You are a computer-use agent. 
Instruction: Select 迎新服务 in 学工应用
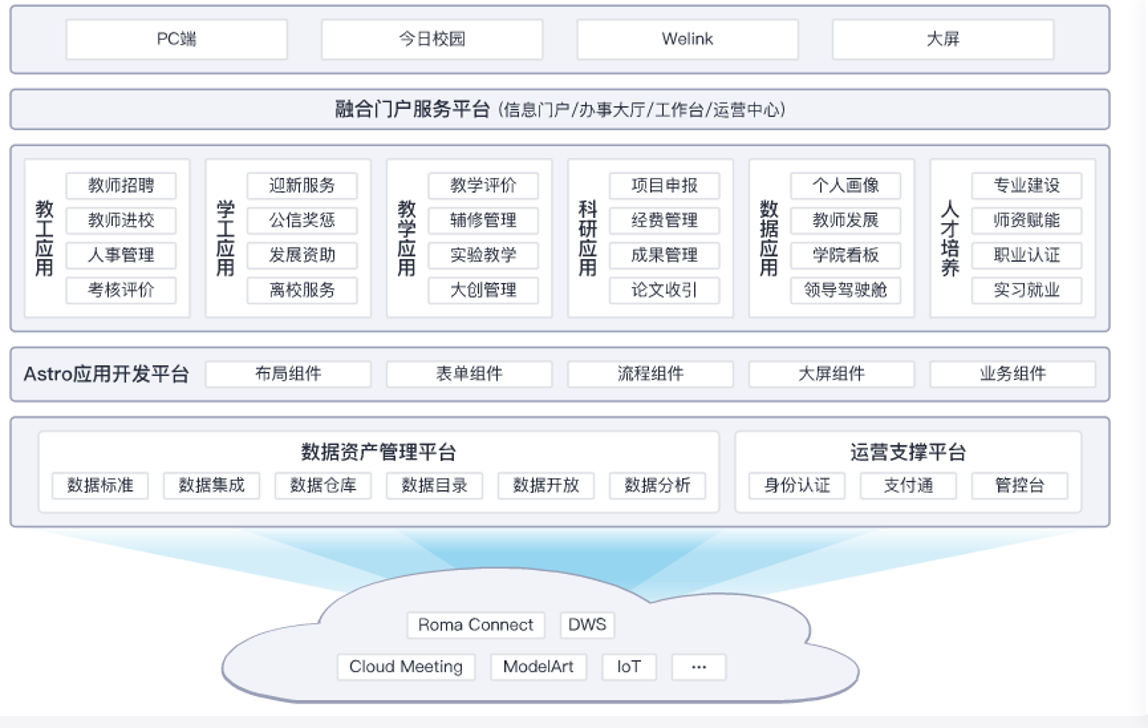tap(304, 185)
